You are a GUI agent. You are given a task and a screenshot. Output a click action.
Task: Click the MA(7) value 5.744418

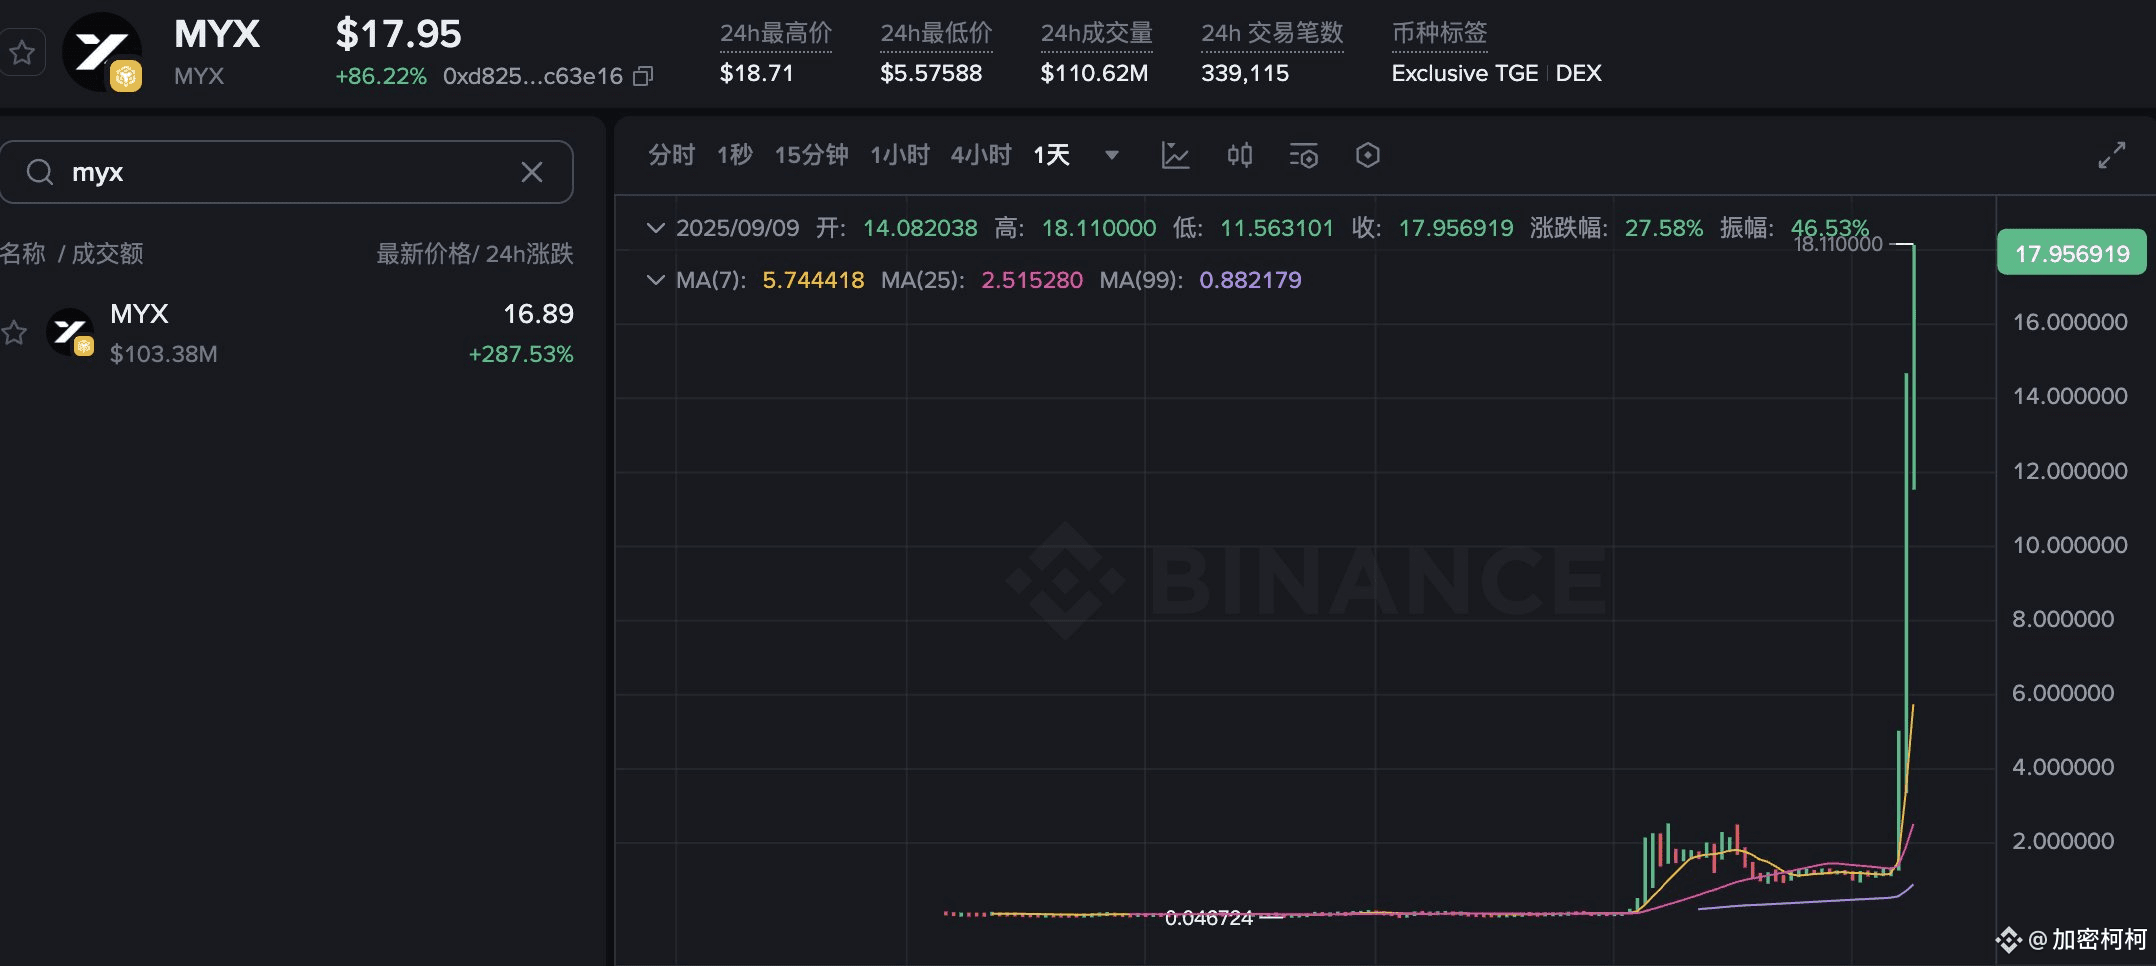pyautogui.click(x=813, y=280)
